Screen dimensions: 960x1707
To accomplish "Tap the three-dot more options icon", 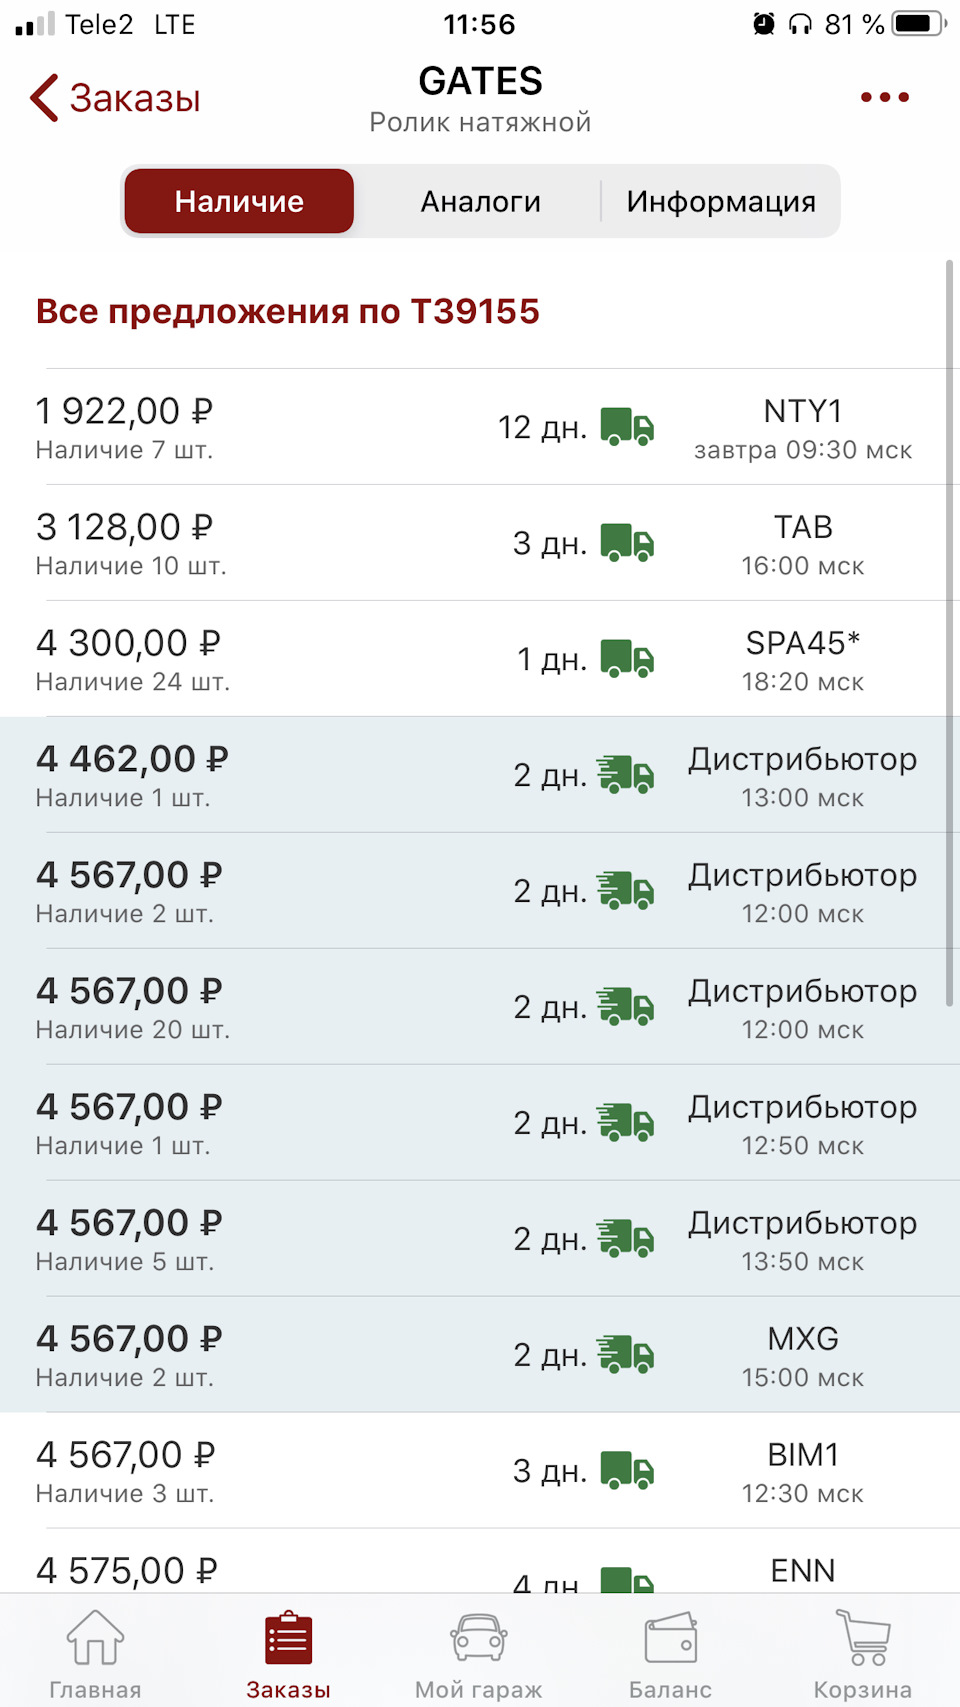I will [x=884, y=97].
